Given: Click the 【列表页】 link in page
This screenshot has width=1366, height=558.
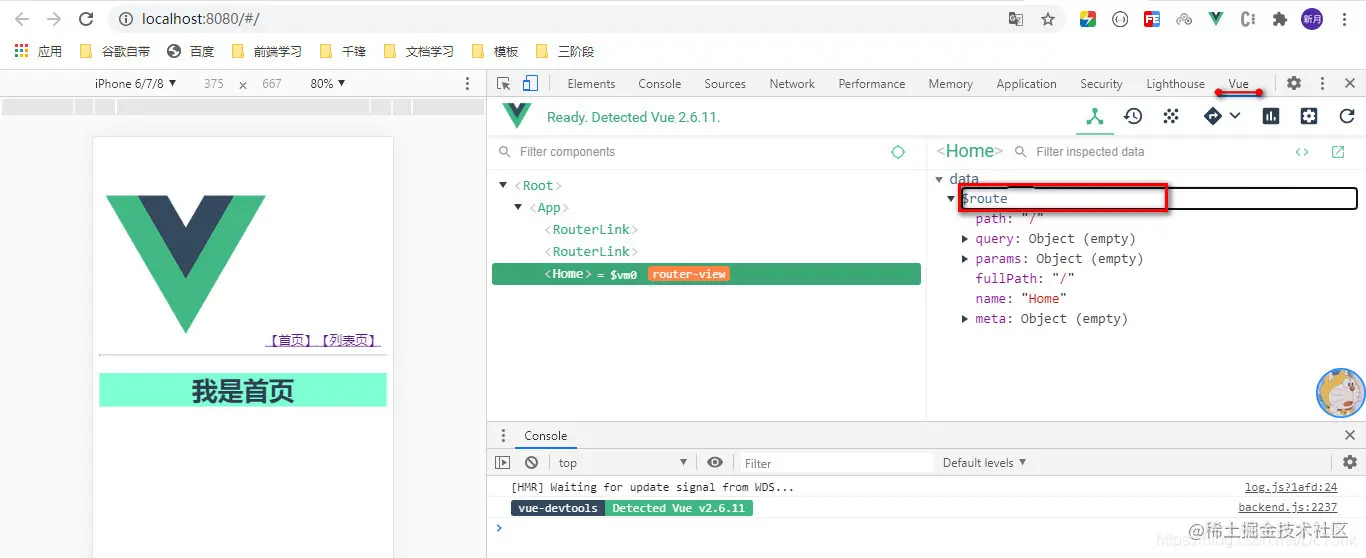Looking at the screenshot, I should pos(349,340).
